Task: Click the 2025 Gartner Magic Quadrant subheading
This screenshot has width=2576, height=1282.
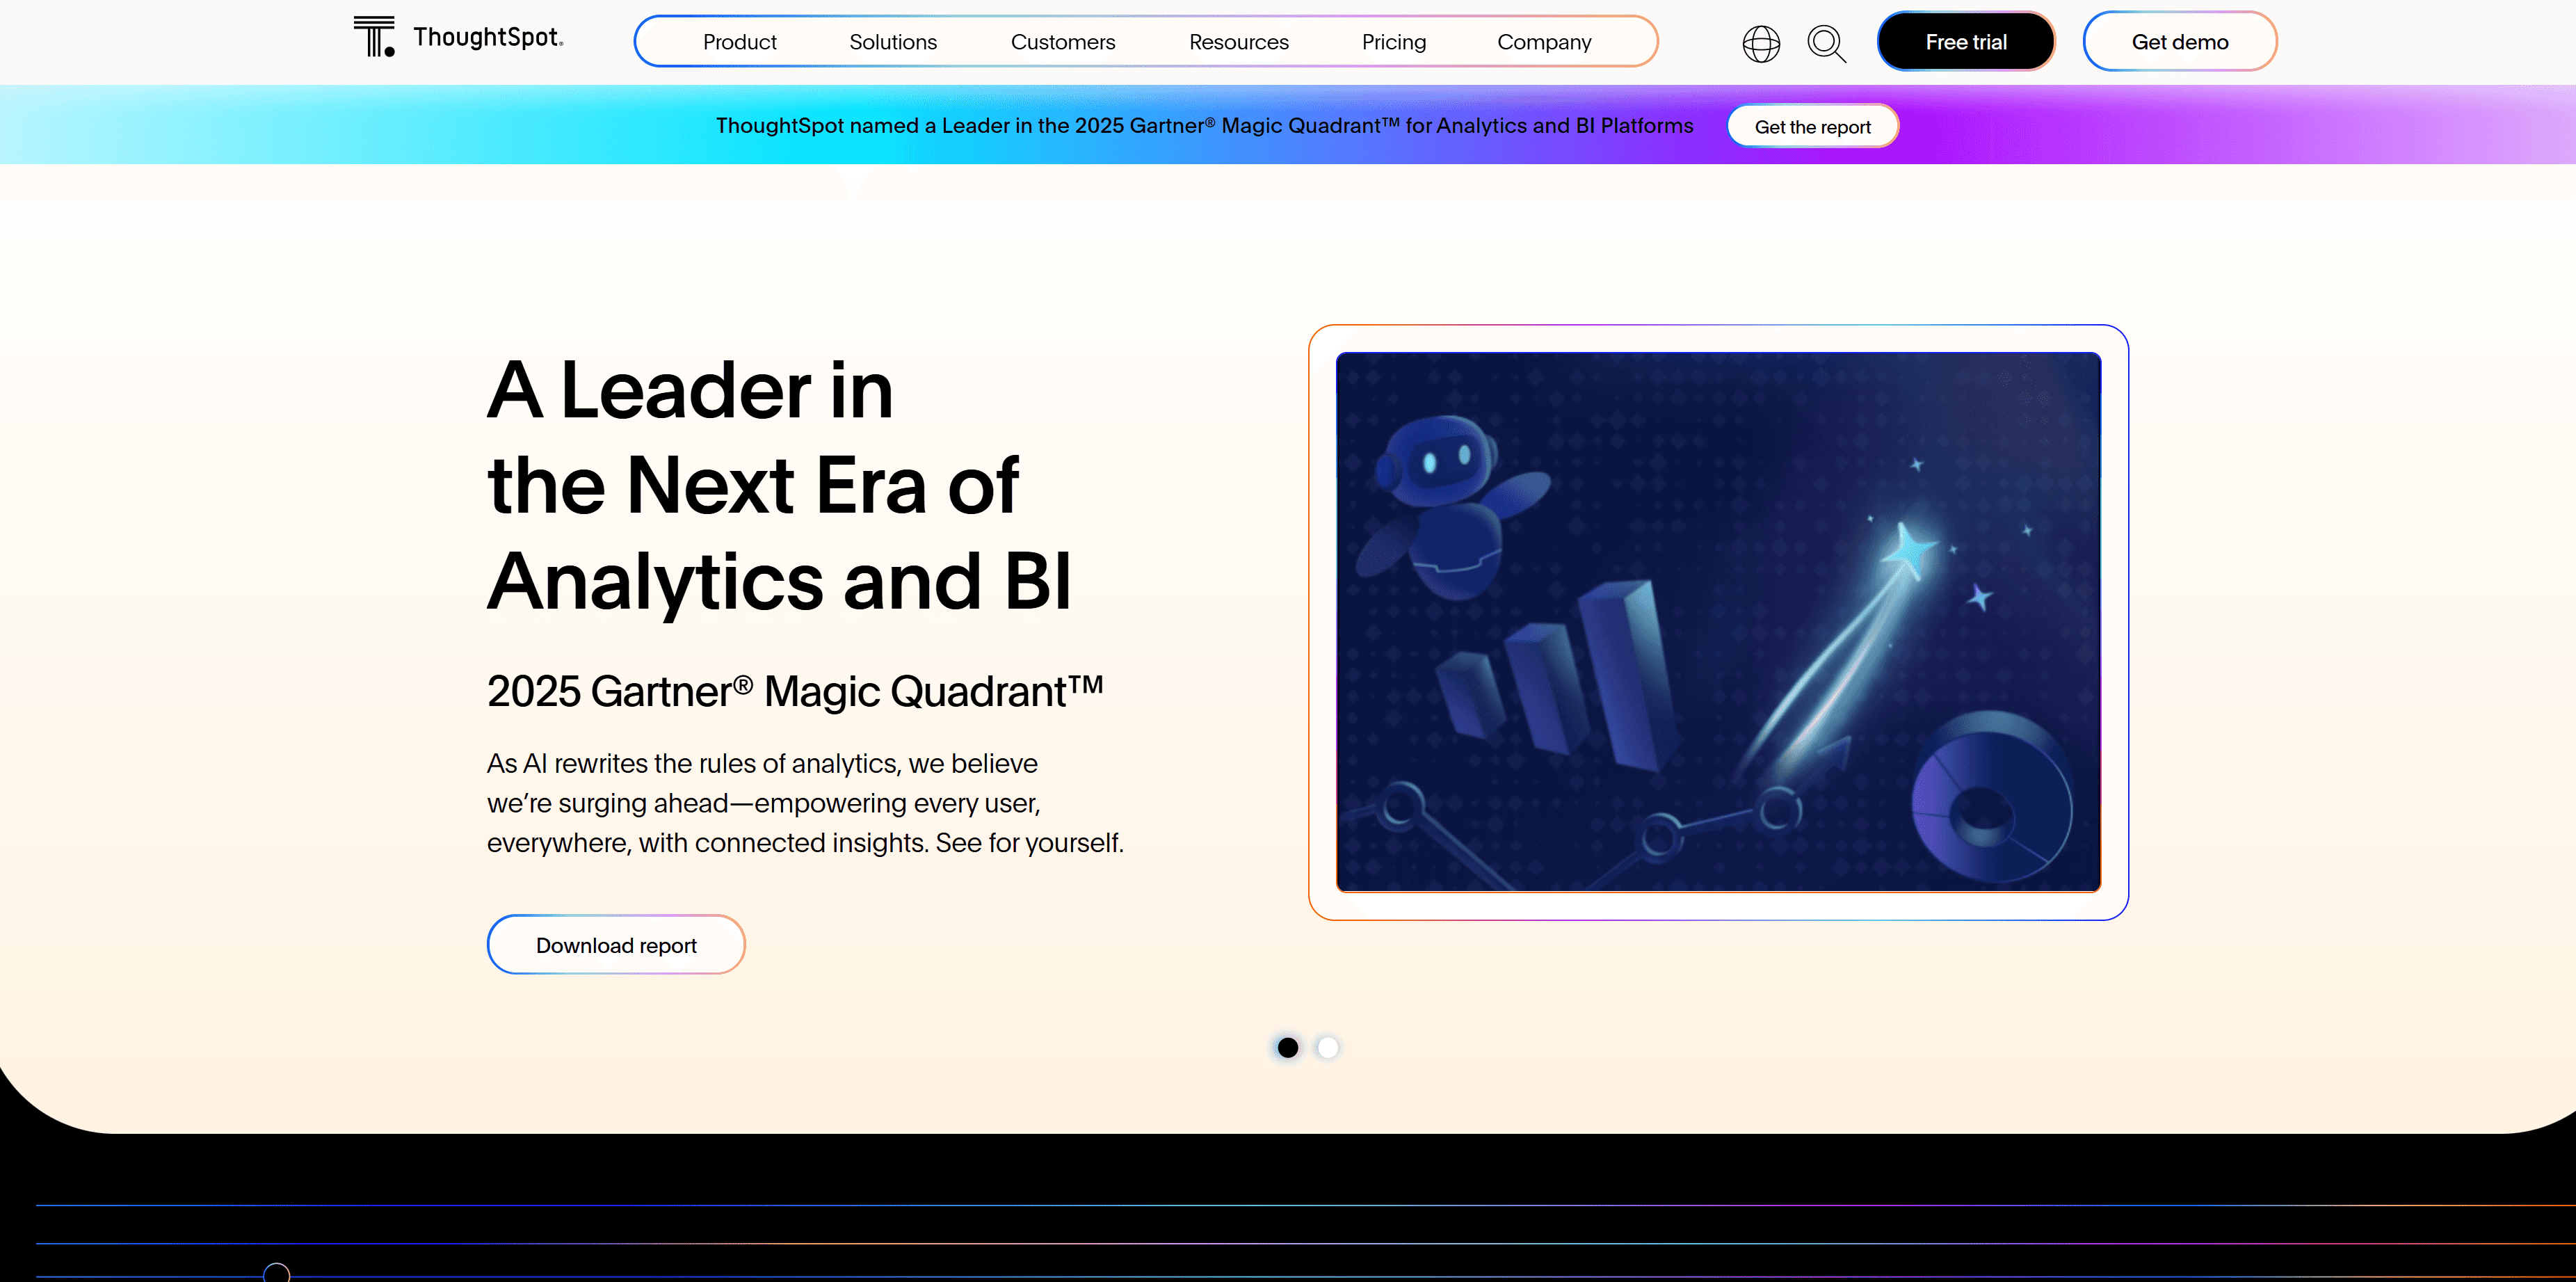Action: pyautogui.click(x=795, y=691)
